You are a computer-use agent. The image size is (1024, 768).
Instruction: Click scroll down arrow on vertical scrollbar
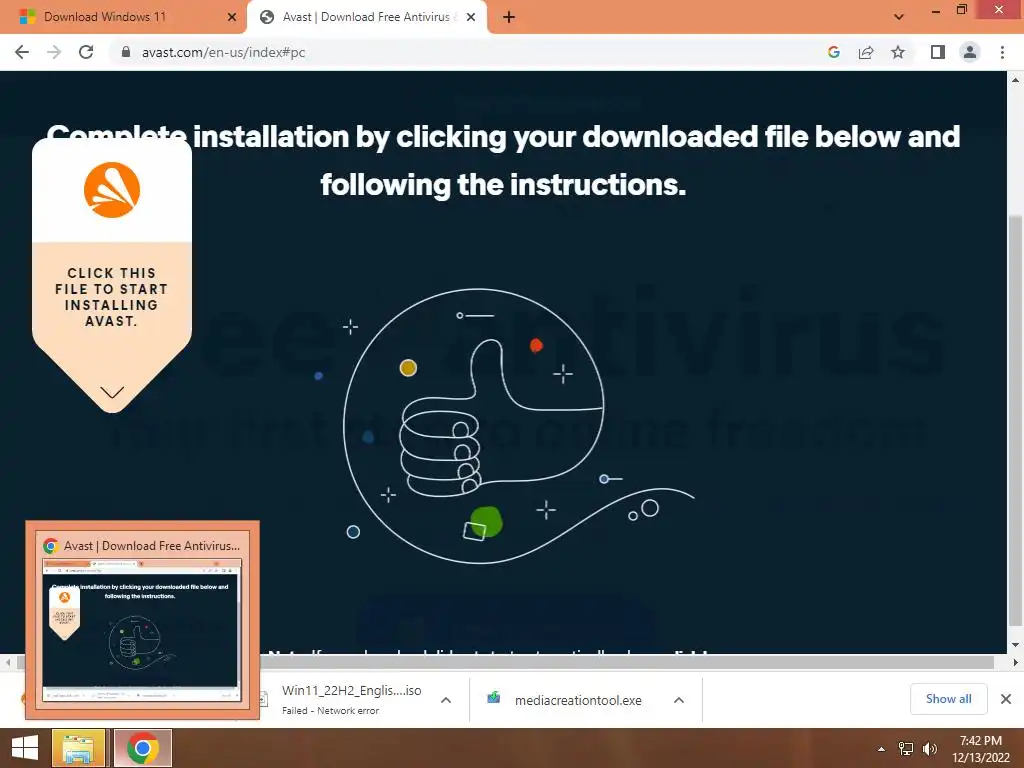click(x=1016, y=645)
